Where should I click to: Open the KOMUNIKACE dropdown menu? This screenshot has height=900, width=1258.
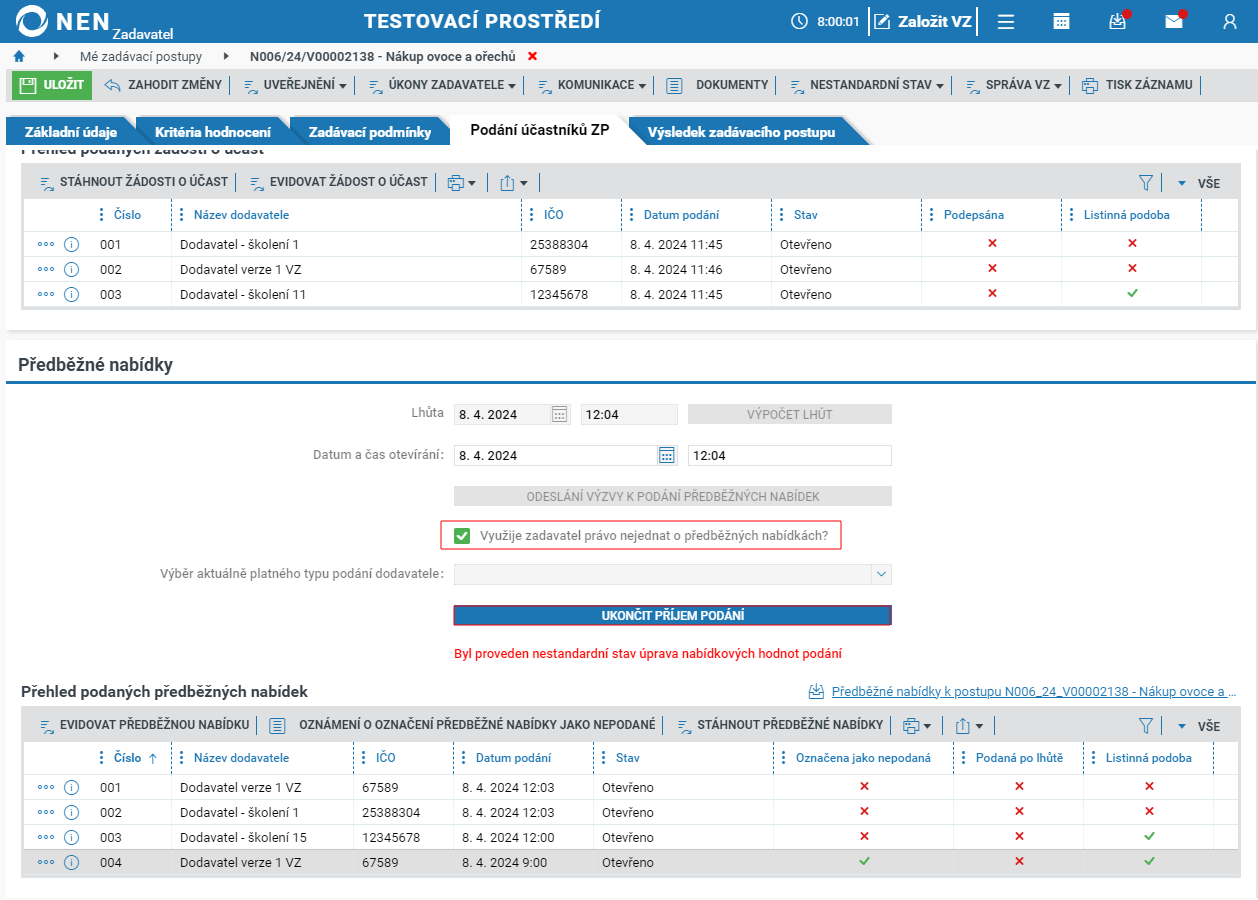coord(592,85)
